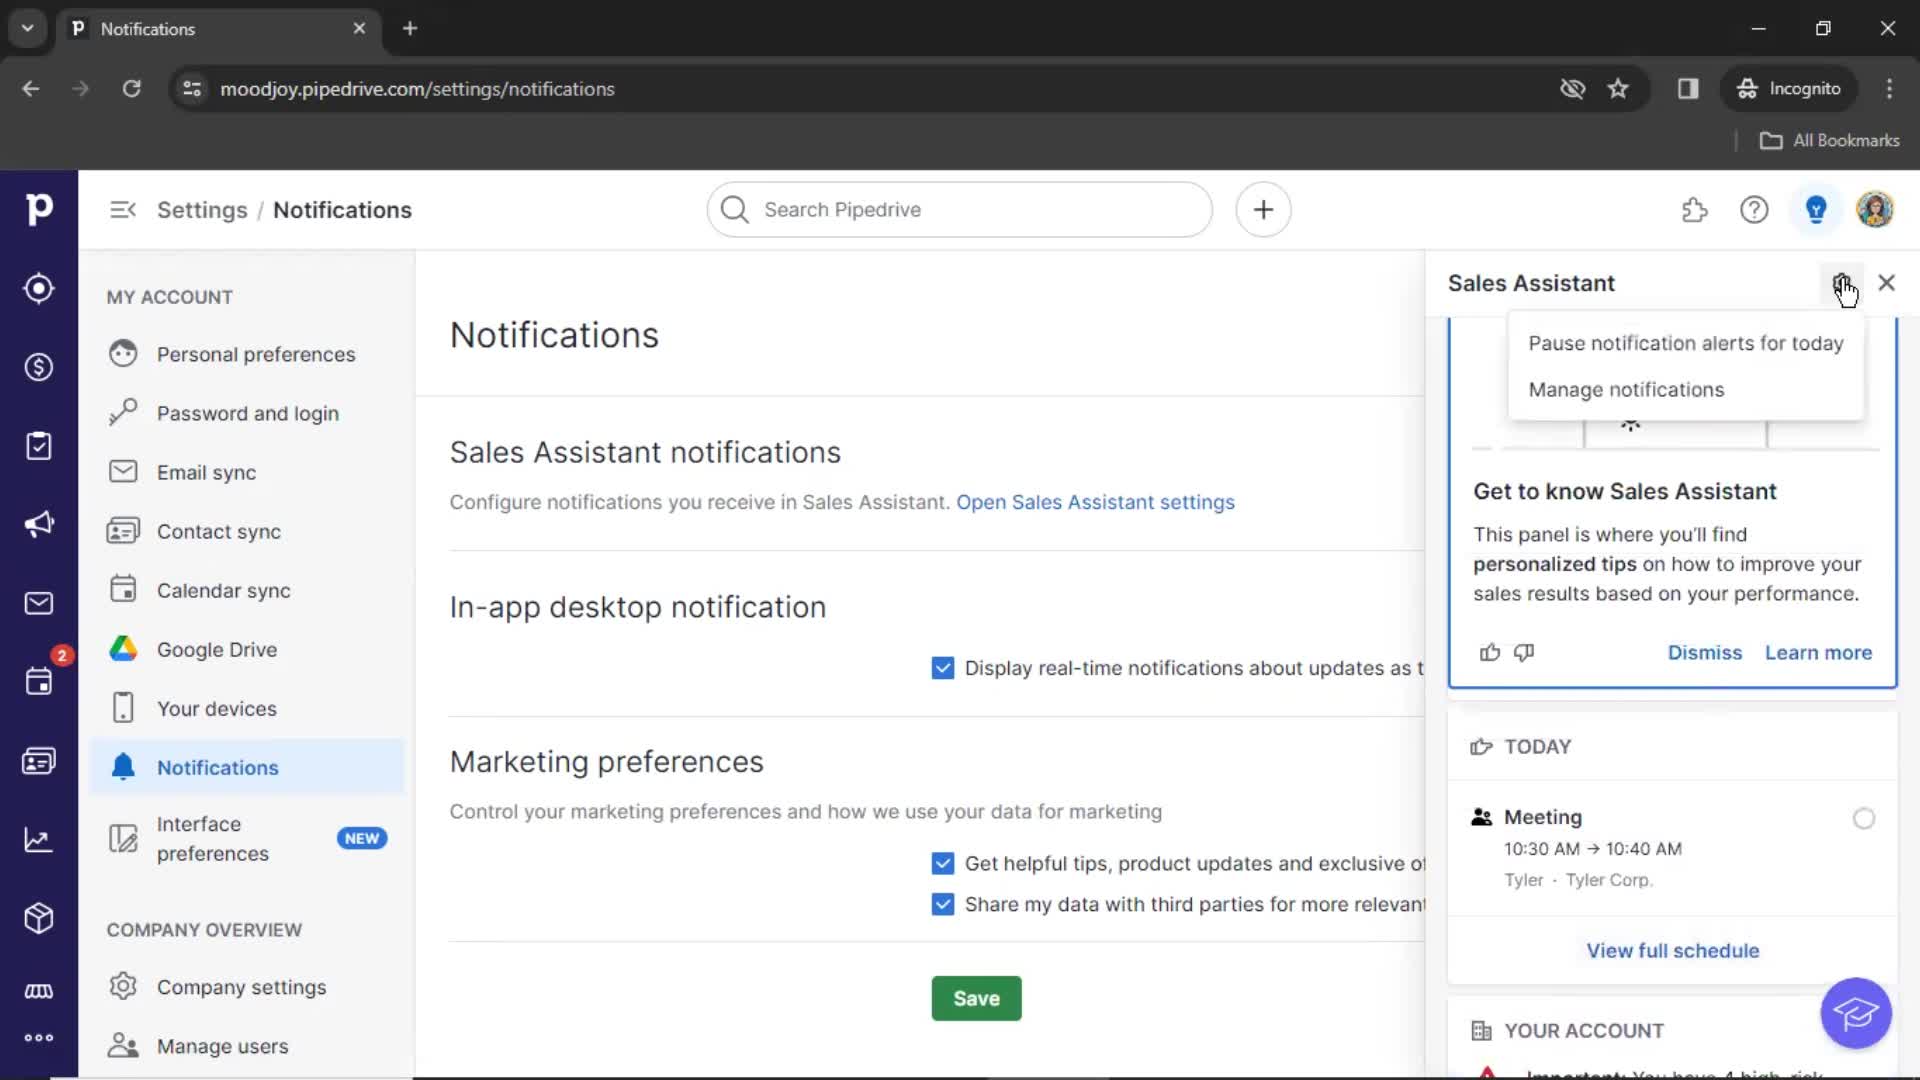Select Manage notifications menu item
Viewport: 1920px width, 1080px height.
[x=1627, y=389]
